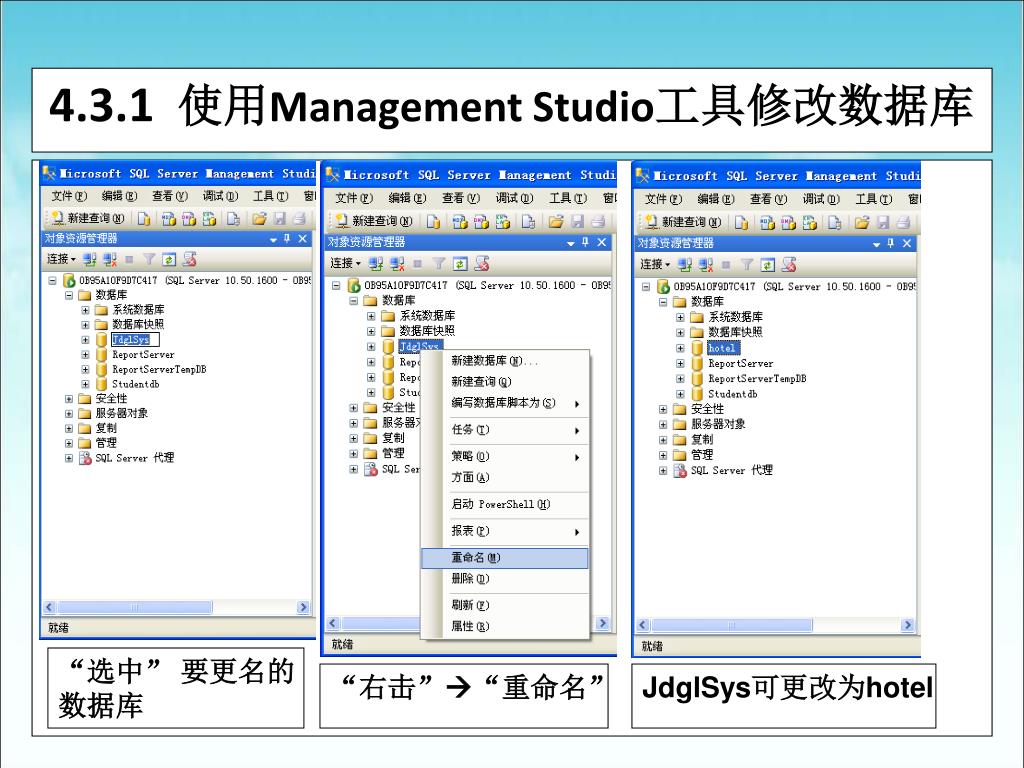
Task: Open the 编辑 menu in middle window
Action: click(x=407, y=198)
